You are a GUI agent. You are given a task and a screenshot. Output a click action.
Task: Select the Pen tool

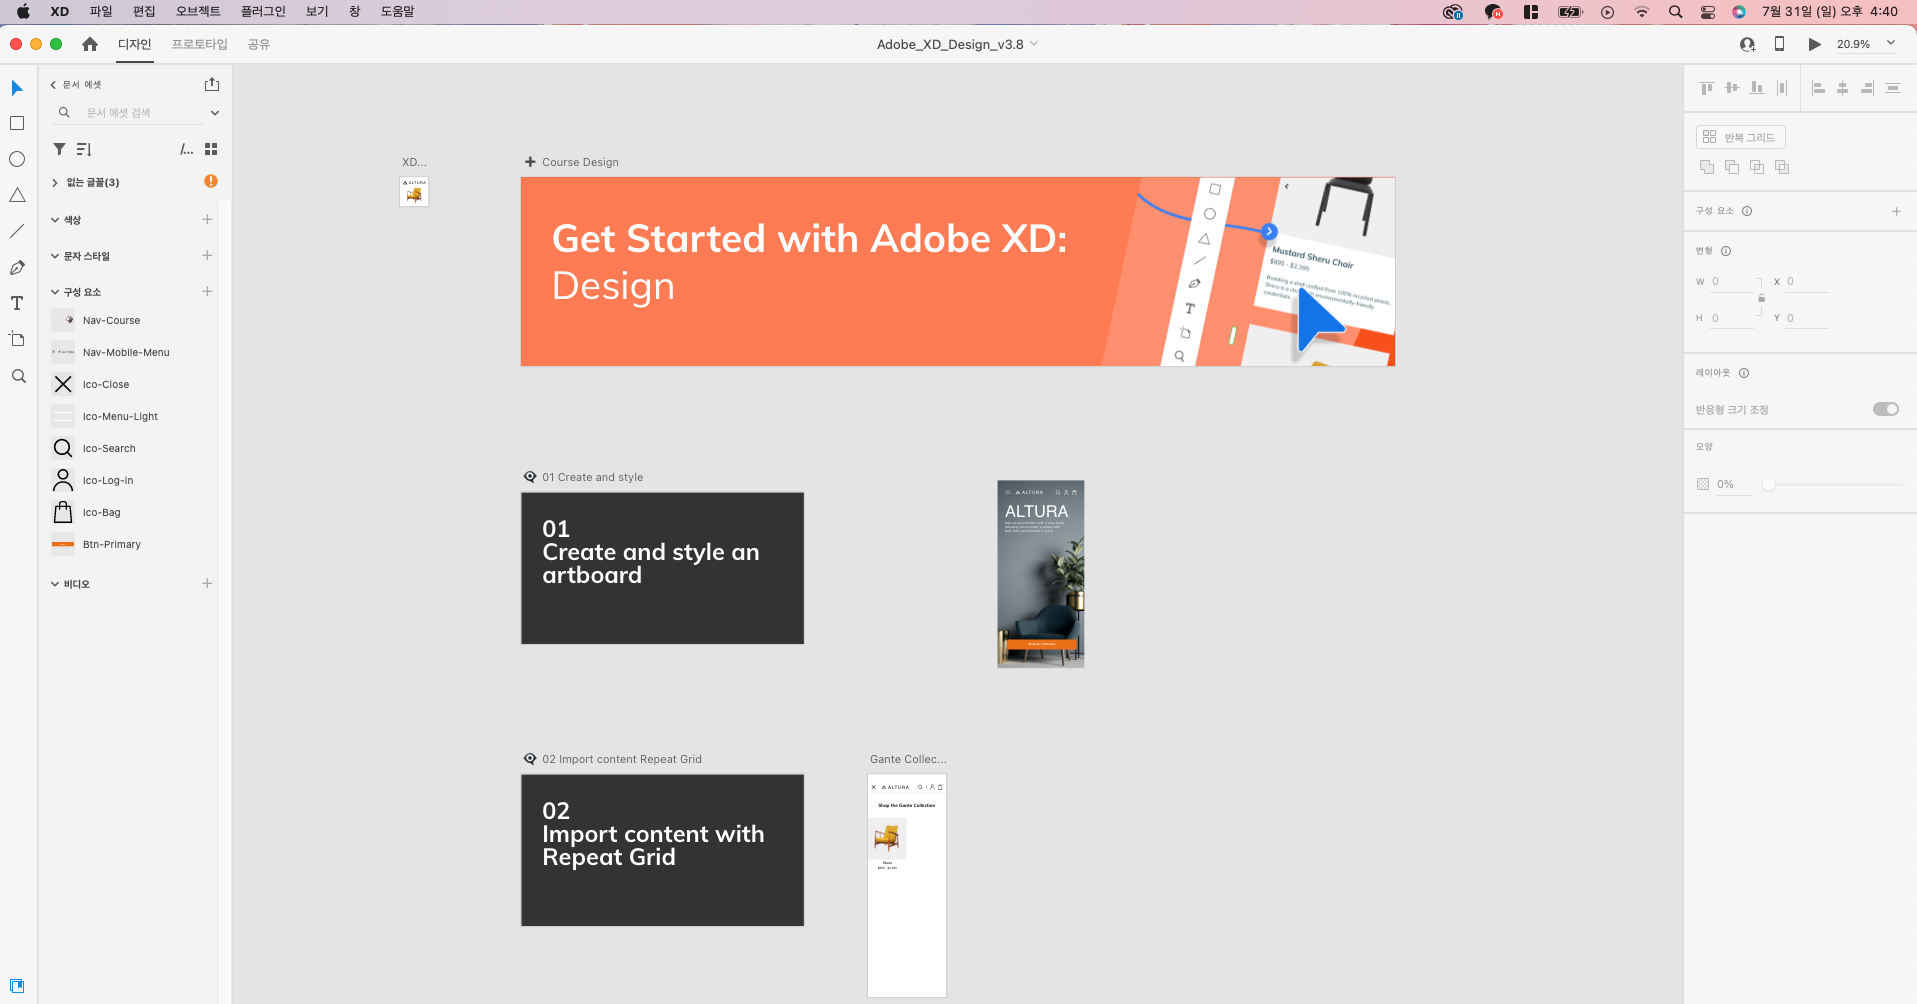click(x=17, y=267)
